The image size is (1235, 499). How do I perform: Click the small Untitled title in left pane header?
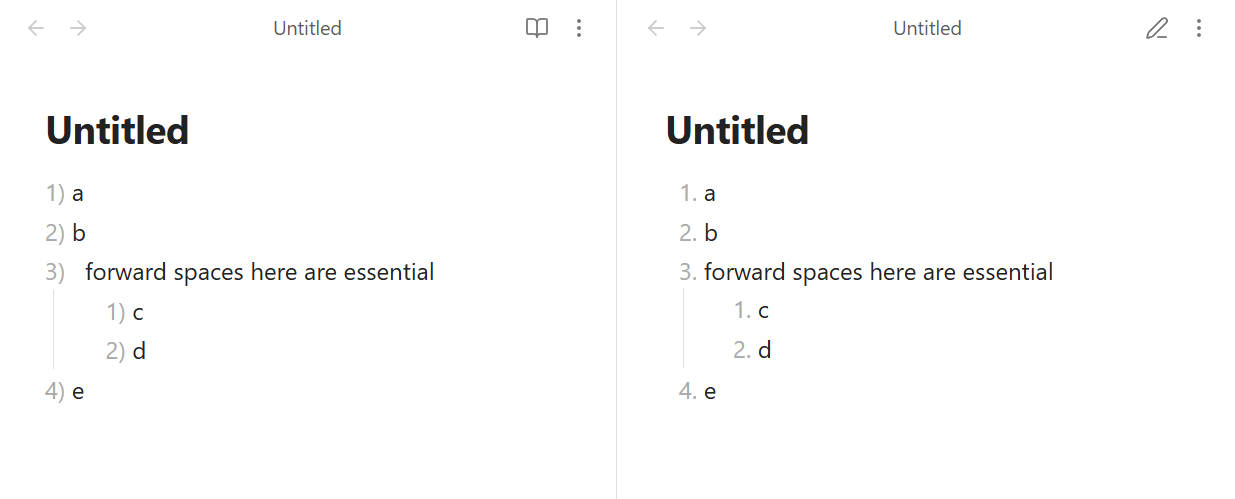click(307, 28)
